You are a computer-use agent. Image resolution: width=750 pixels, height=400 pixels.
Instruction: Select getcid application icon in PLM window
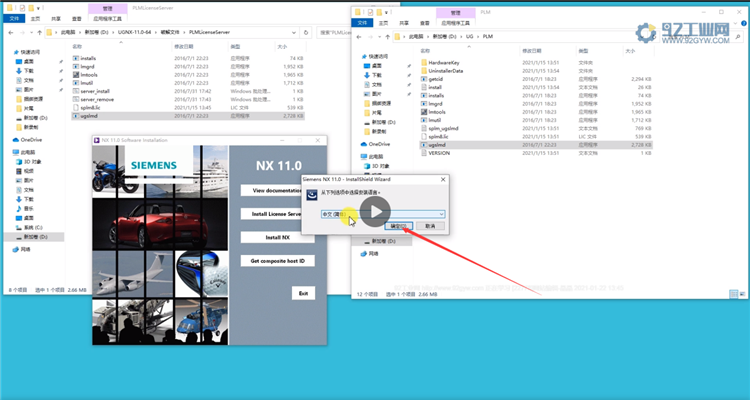424,79
